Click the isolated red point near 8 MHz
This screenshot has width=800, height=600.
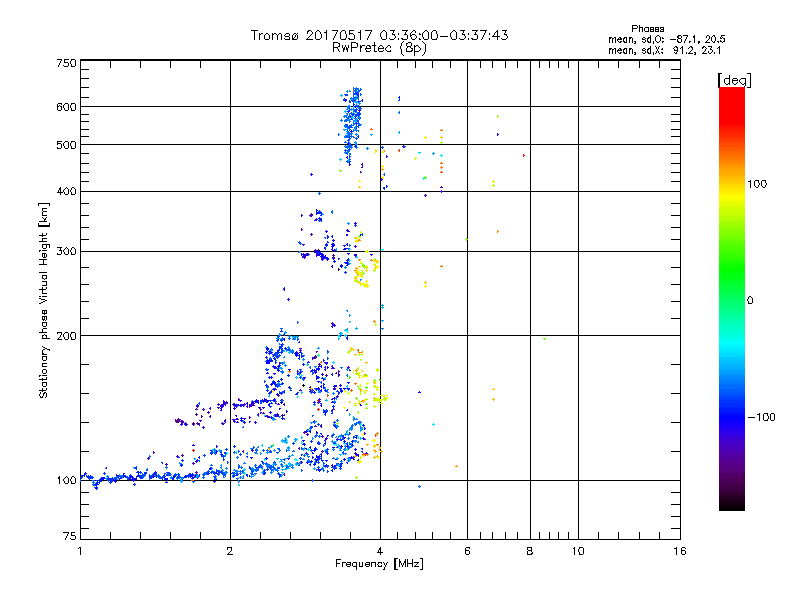coord(524,156)
